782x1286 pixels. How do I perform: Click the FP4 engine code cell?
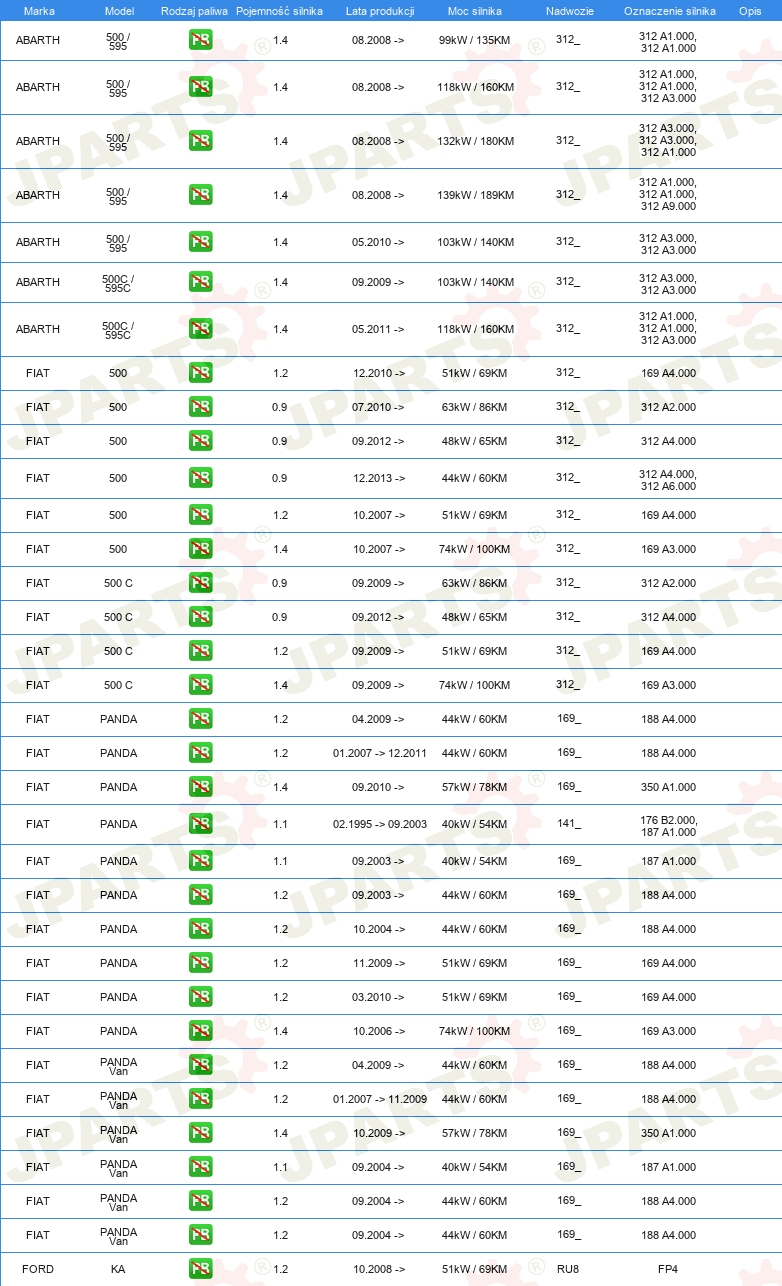click(x=668, y=1269)
